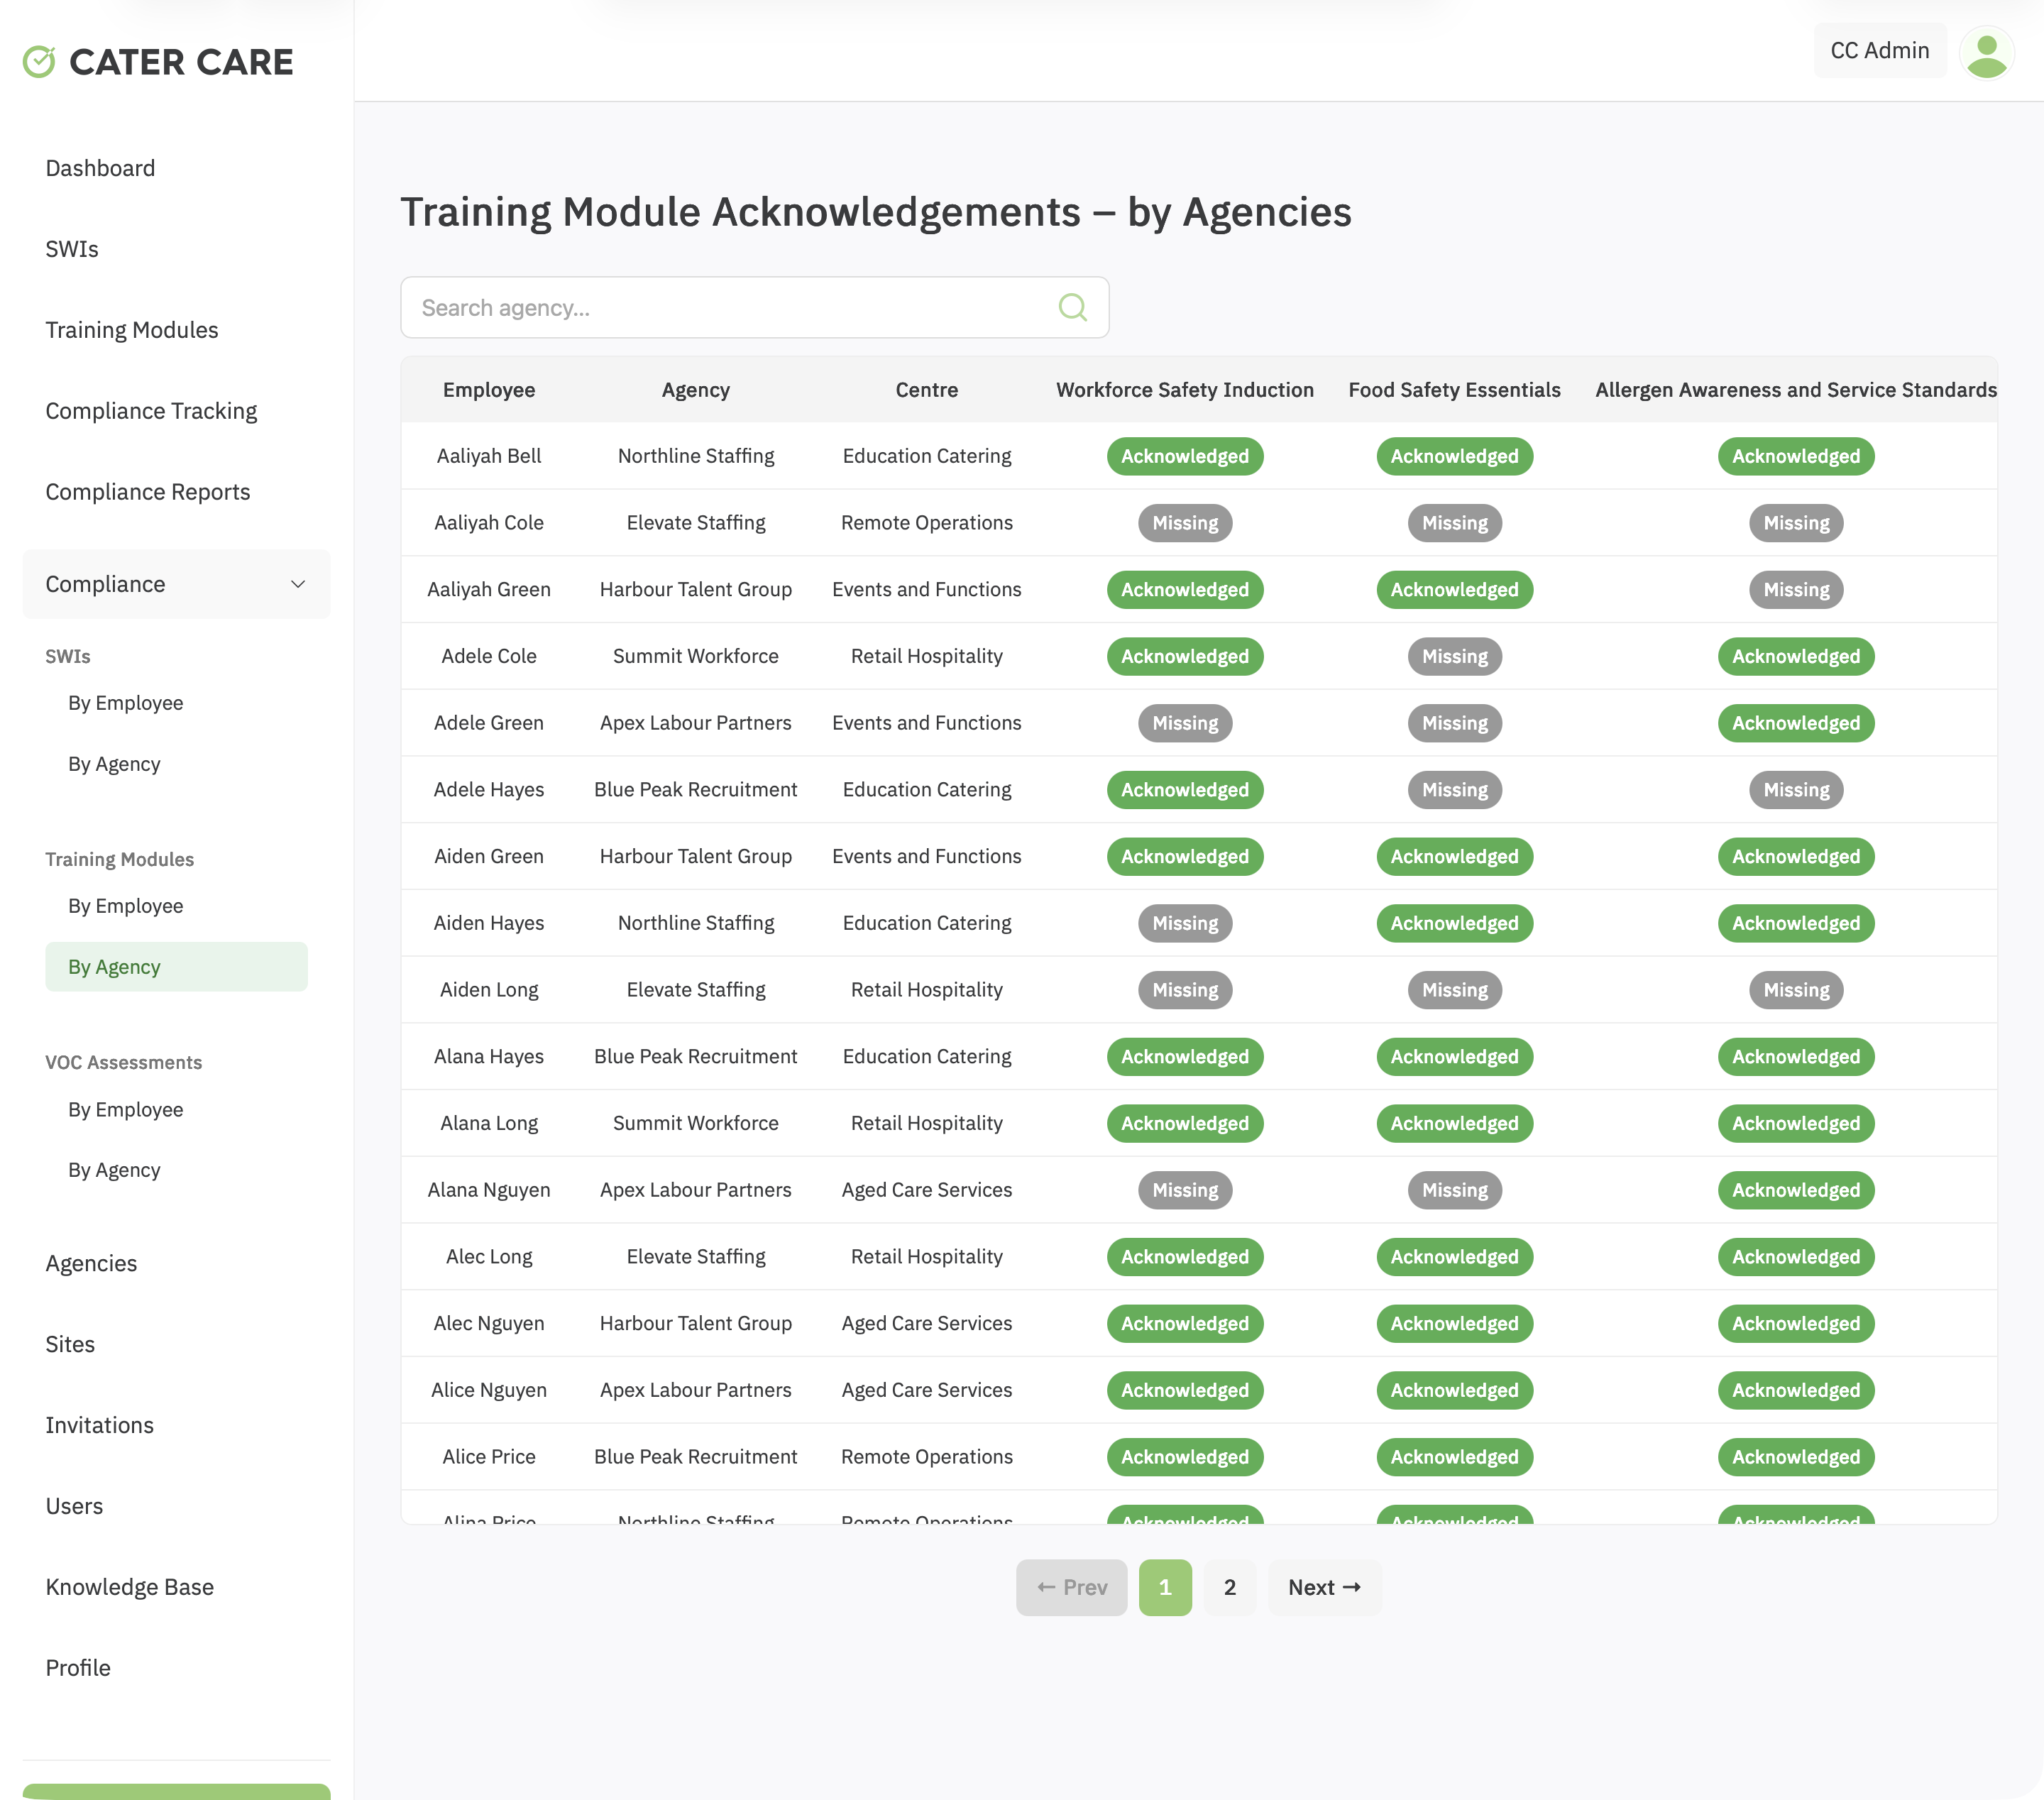2044x1800 pixels.
Task: Open the Dashboard menu item
Action: pyautogui.click(x=100, y=168)
